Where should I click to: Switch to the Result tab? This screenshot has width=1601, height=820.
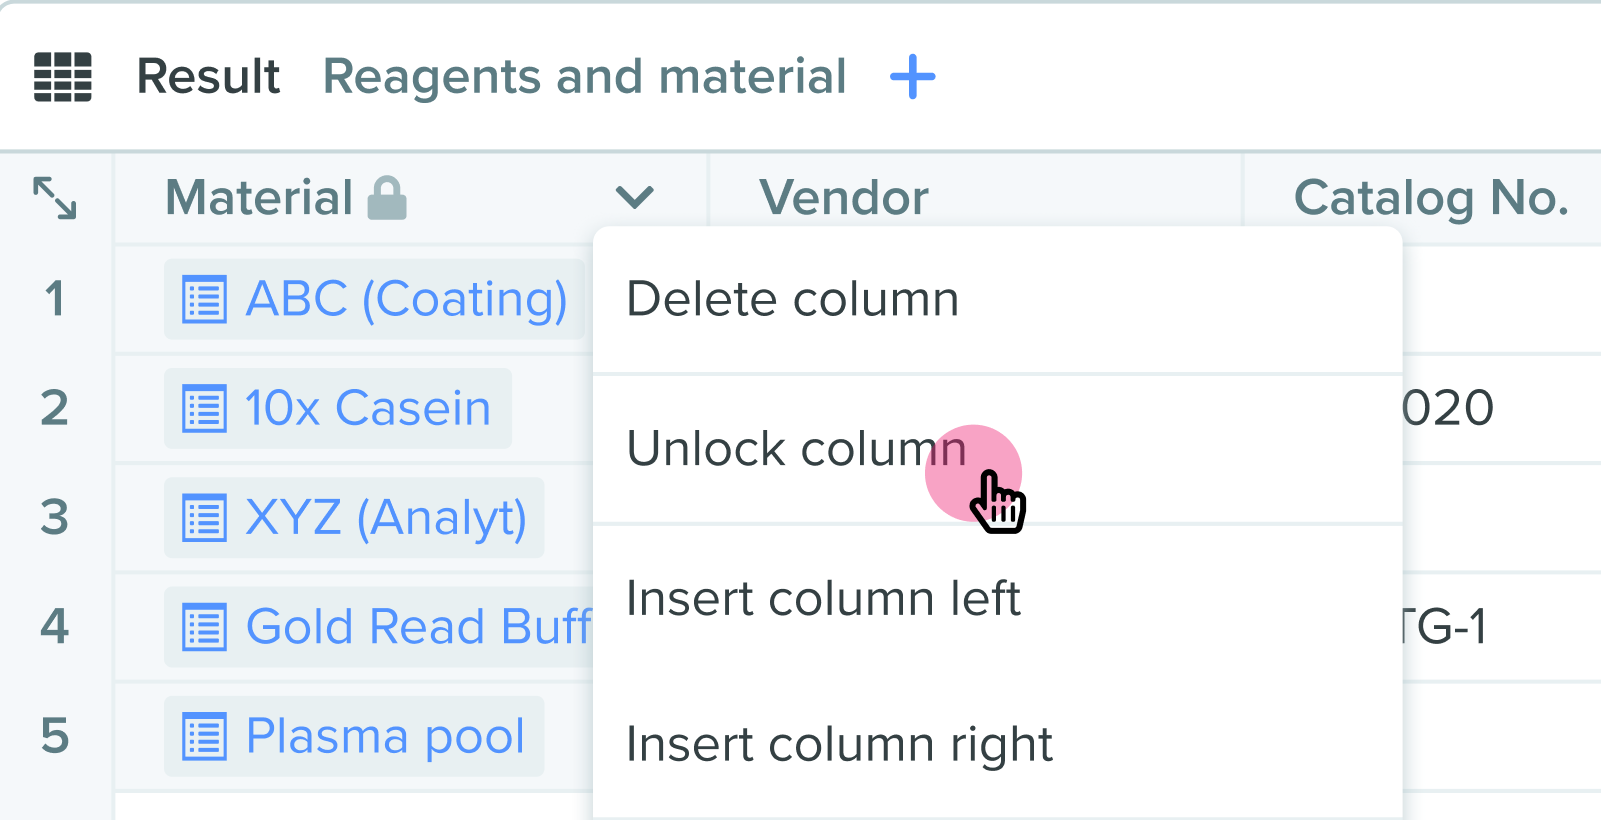click(x=208, y=77)
